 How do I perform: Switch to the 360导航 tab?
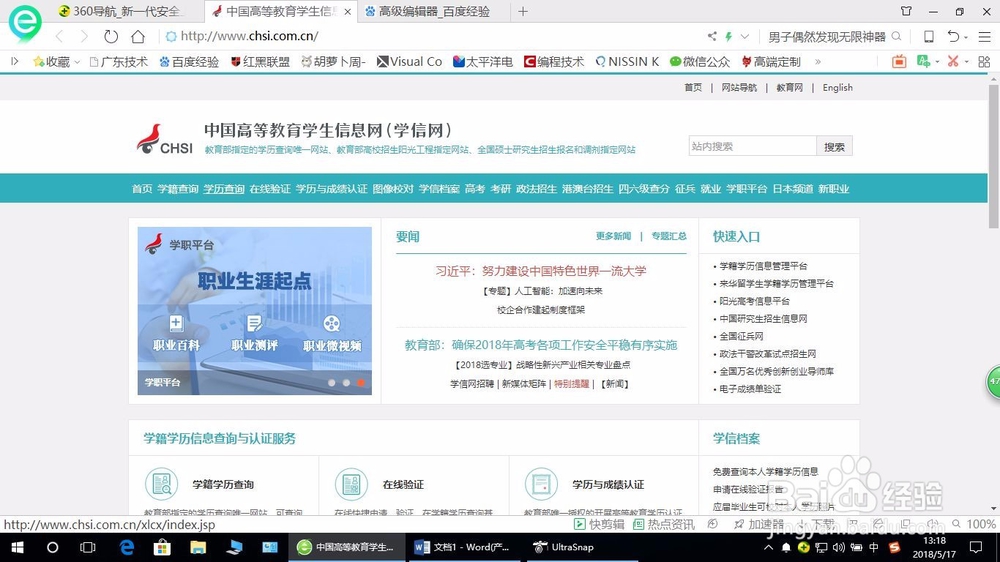[x=120, y=11]
